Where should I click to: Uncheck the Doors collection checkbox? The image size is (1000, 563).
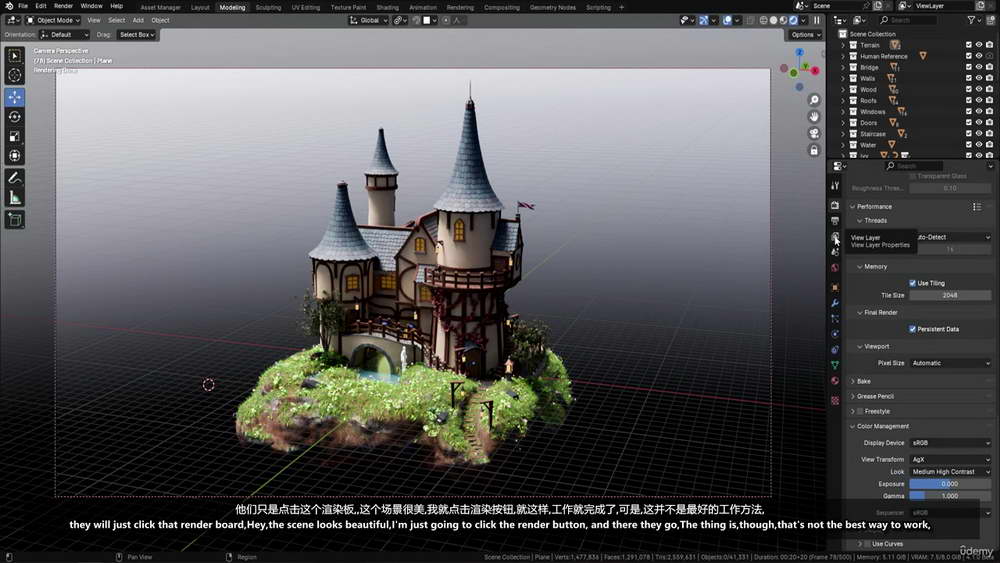969,122
